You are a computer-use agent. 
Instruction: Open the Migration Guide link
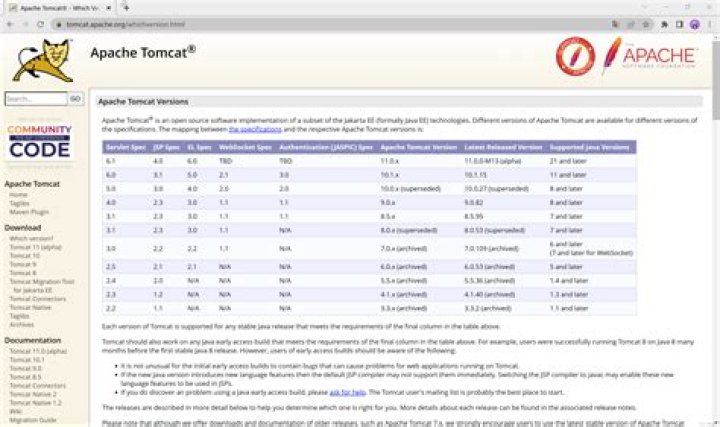click(x=33, y=420)
